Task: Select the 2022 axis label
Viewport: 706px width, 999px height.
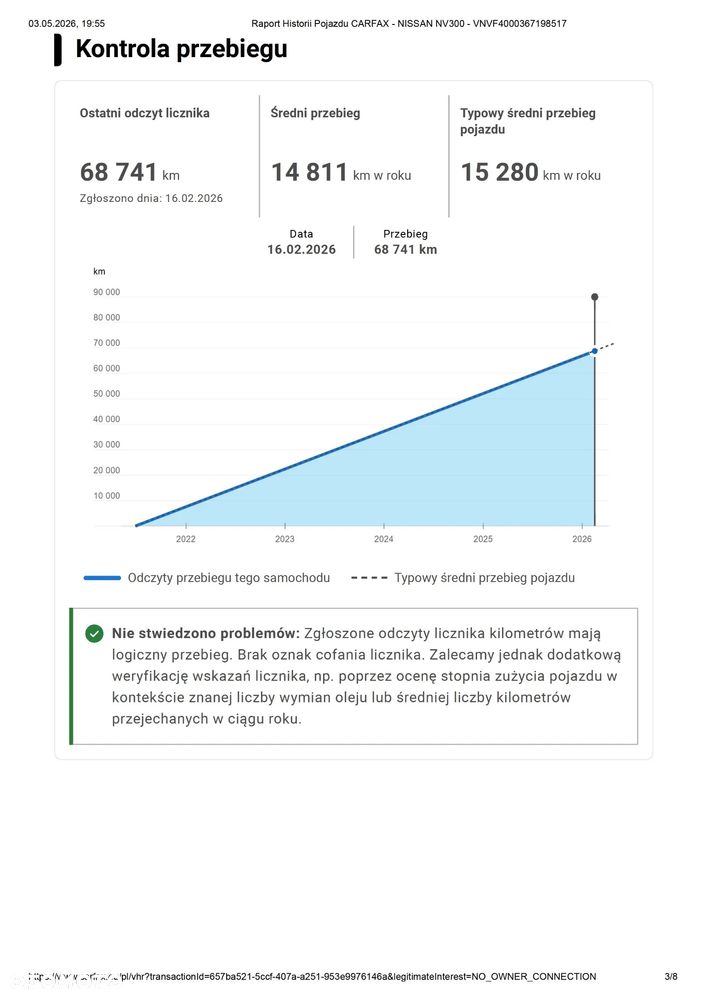Action: (186, 539)
